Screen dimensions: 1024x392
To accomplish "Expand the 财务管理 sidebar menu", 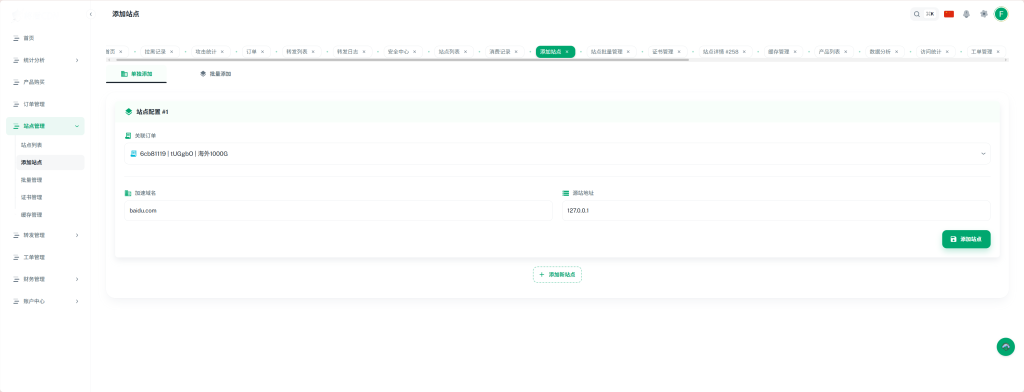I will point(45,279).
